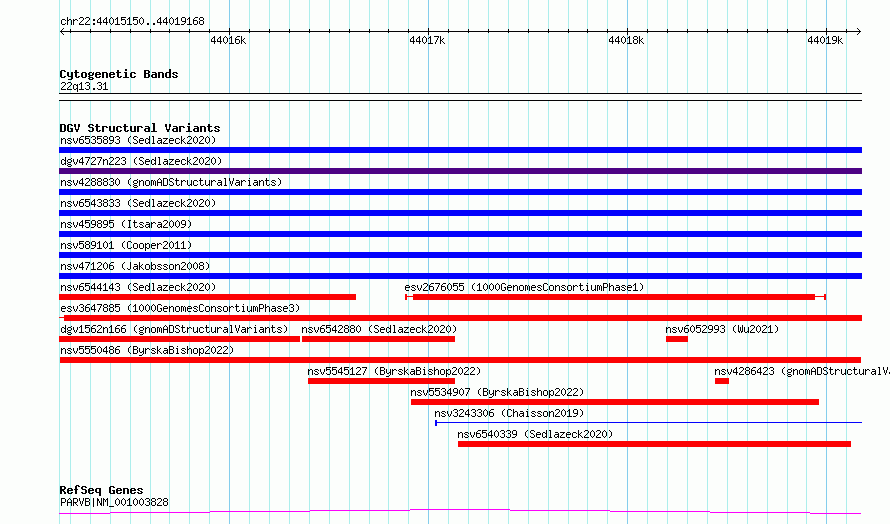Open nsv6544143 (Sedlazeck2020) variant label

coord(138,287)
